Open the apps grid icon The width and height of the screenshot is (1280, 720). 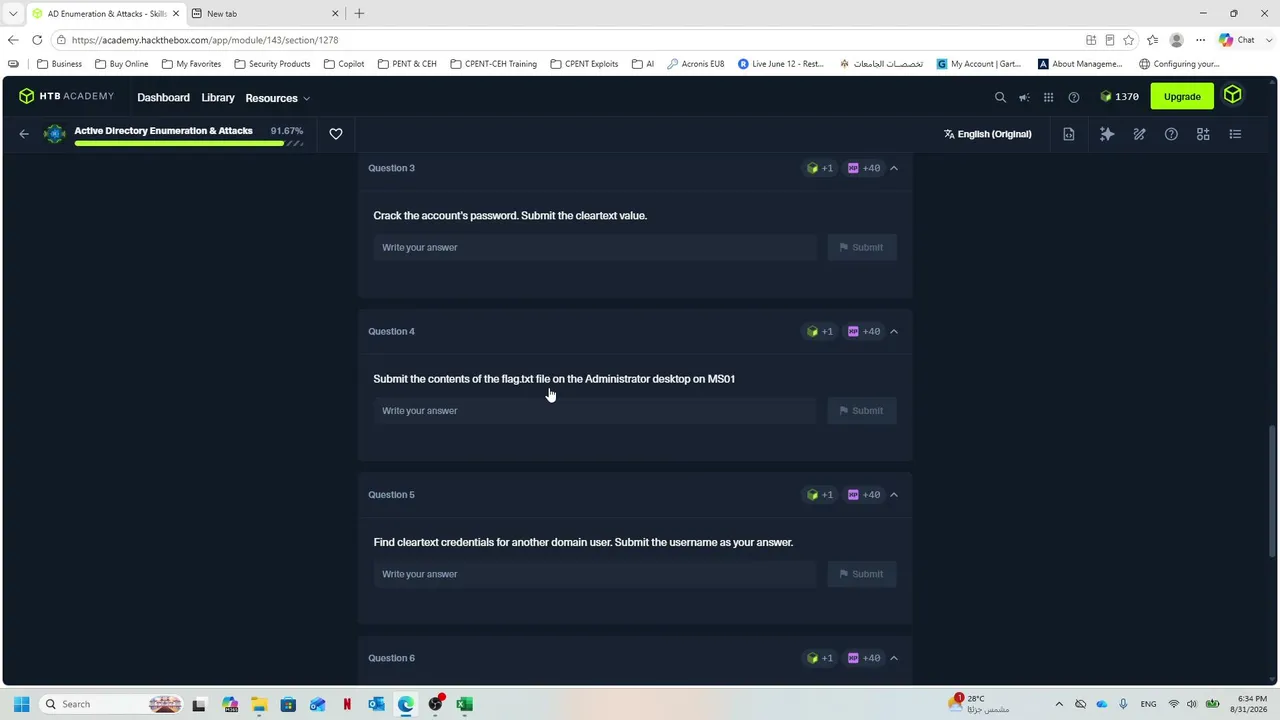click(1048, 97)
